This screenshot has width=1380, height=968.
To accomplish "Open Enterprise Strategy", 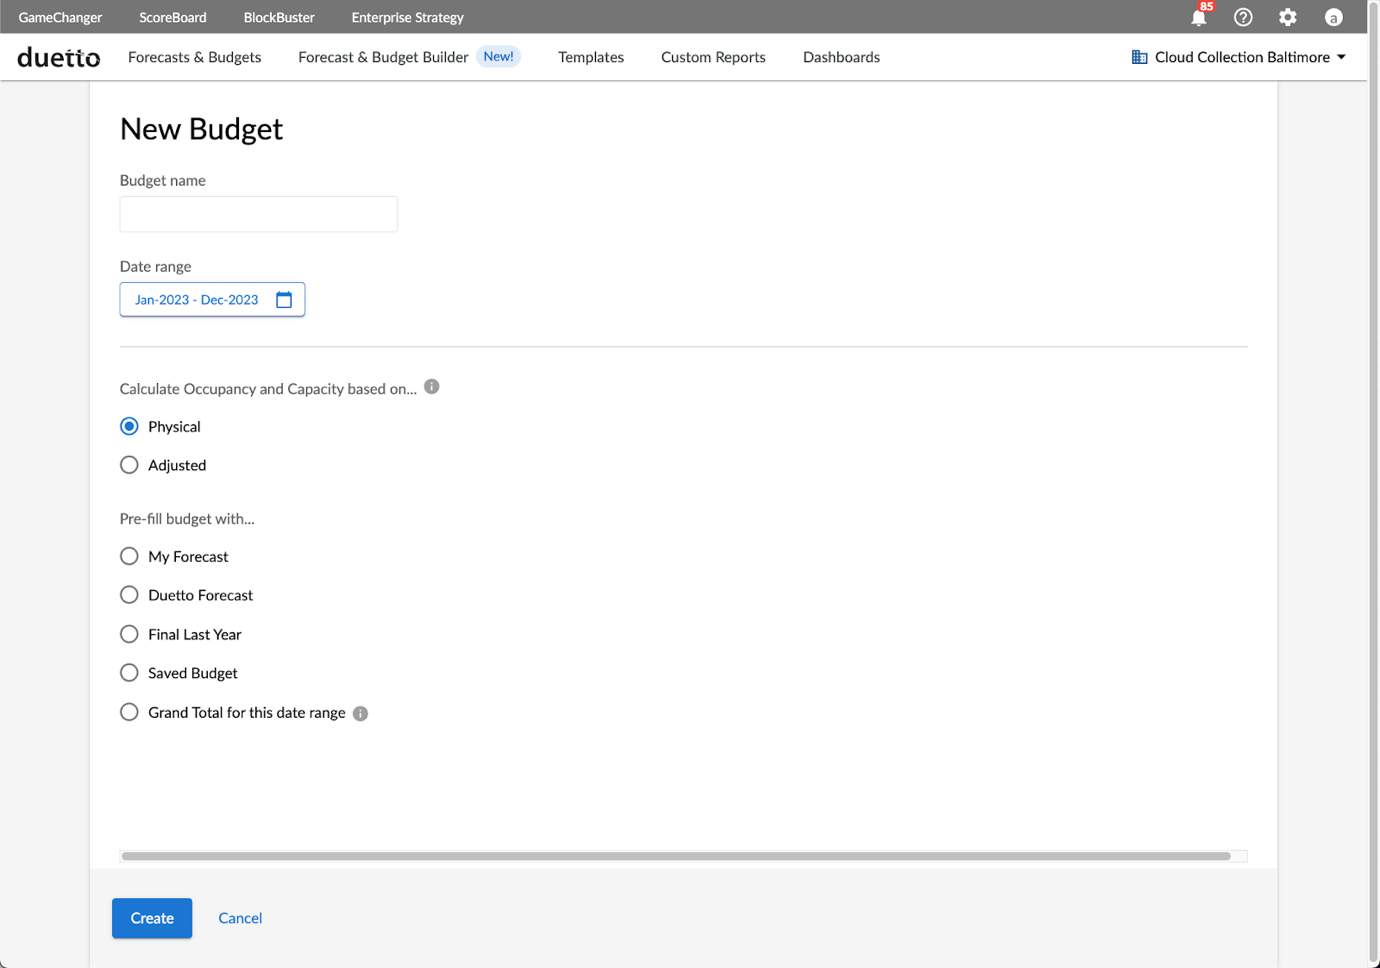I will (x=407, y=17).
